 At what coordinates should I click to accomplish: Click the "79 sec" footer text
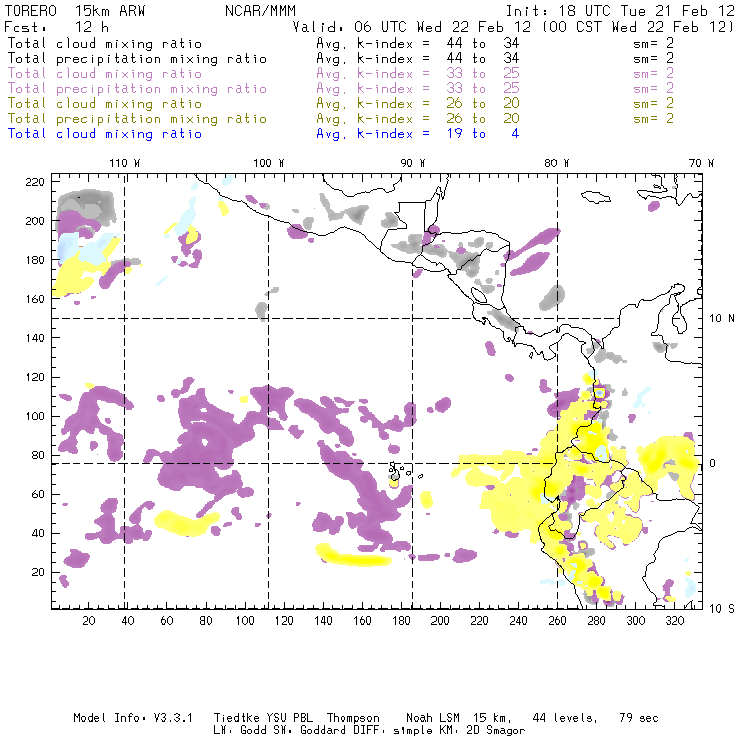(x=639, y=718)
